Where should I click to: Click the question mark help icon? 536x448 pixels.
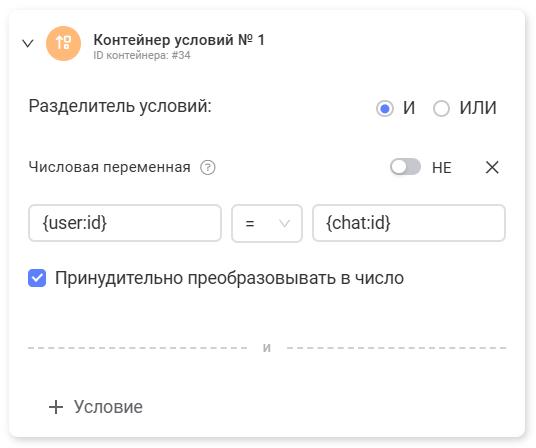pyautogui.click(x=207, y=167)
